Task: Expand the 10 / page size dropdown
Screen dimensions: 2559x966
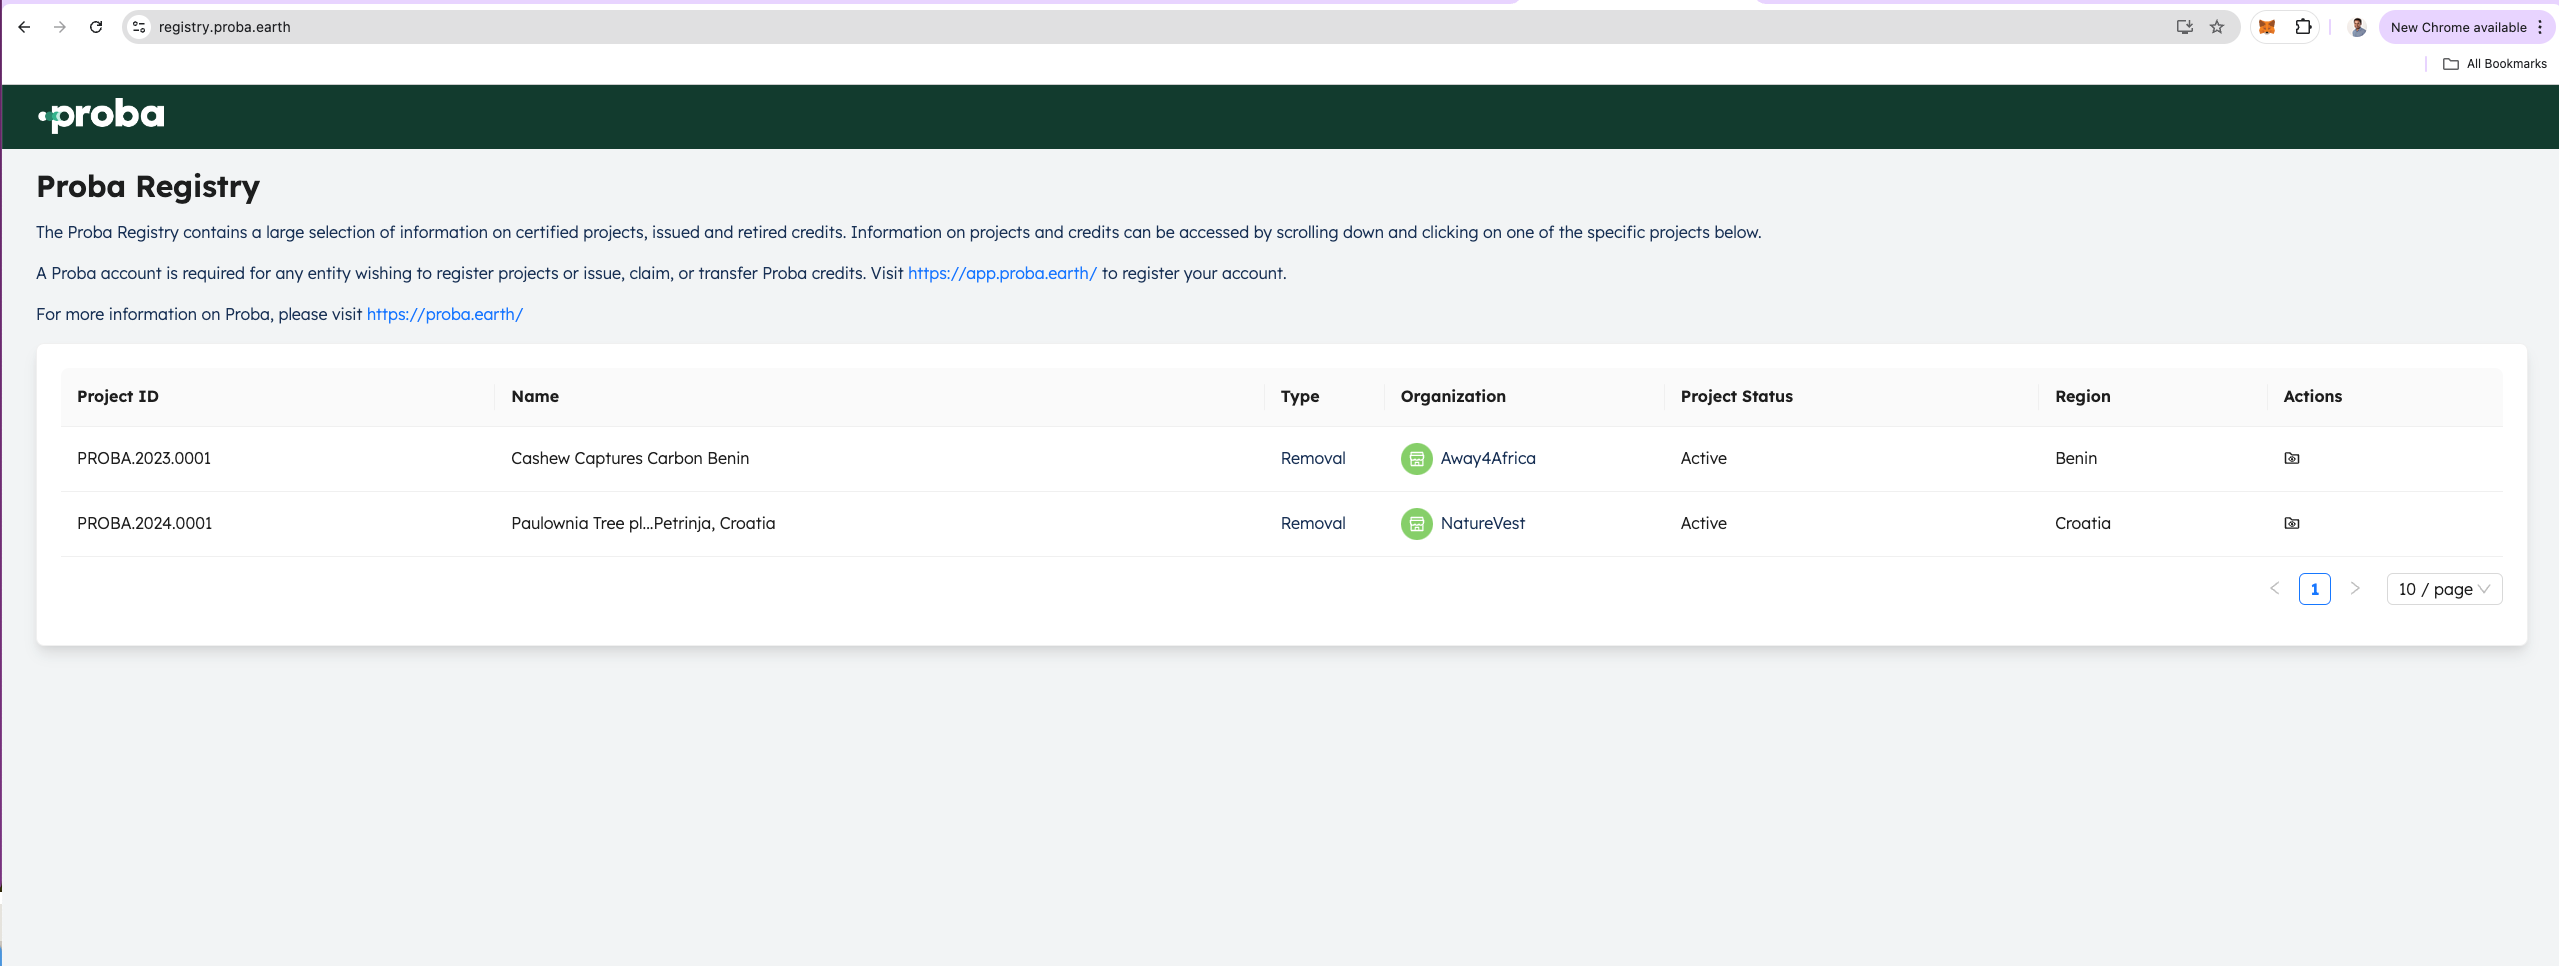Action: [2443, 590]
